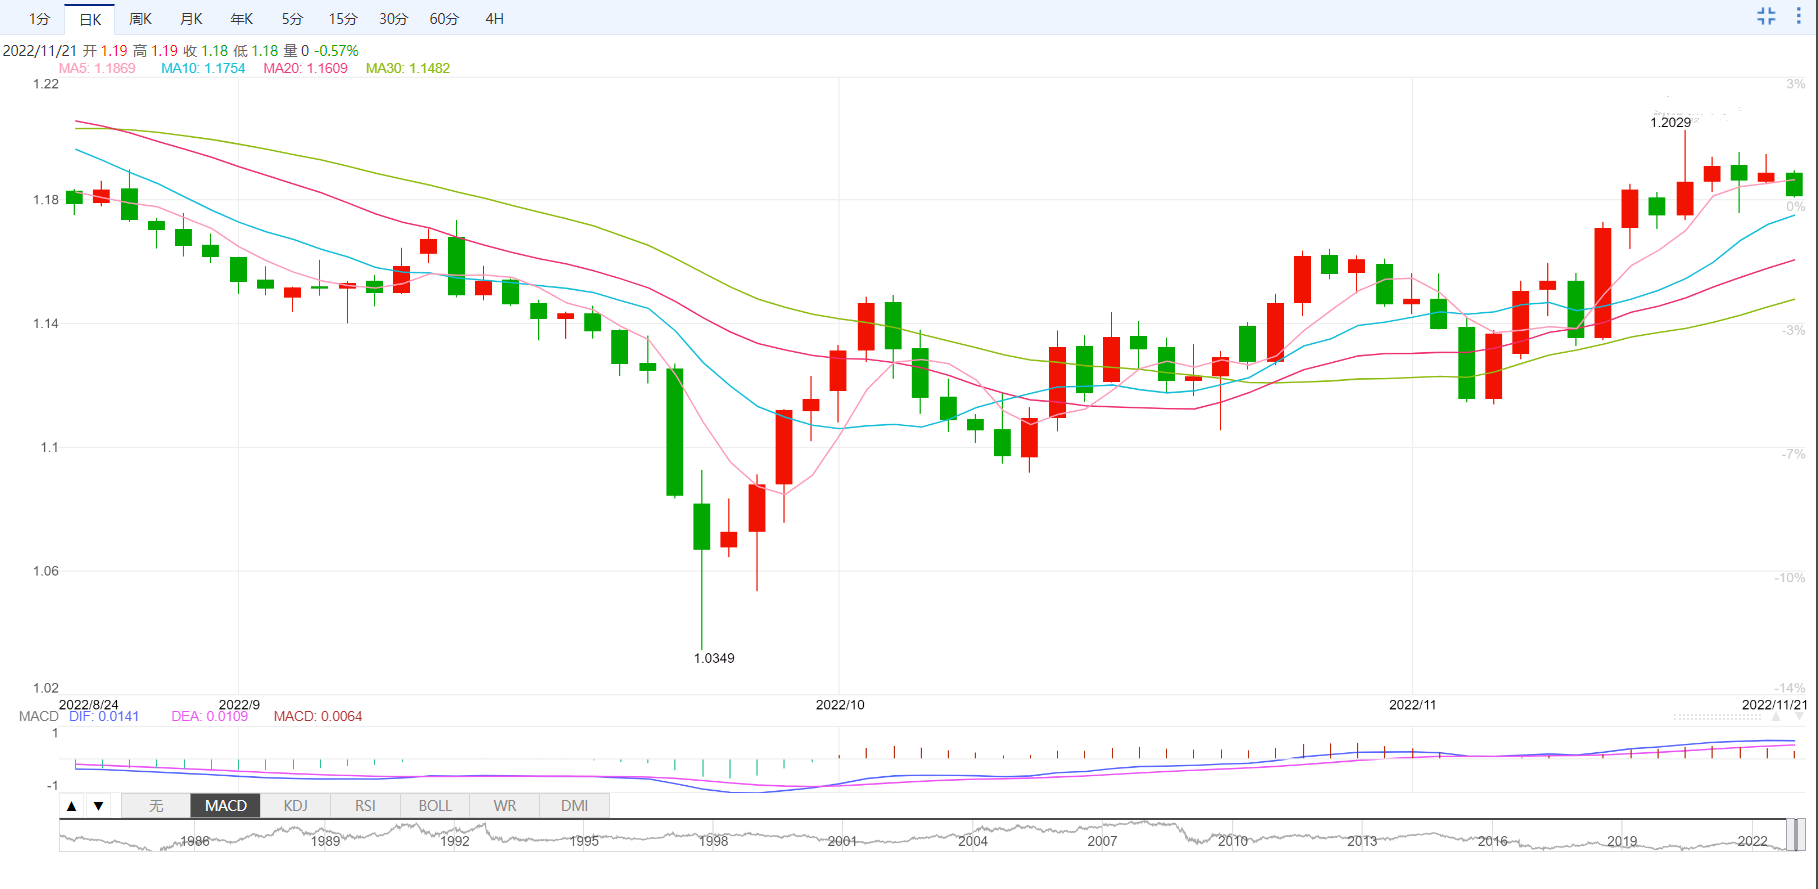Click the black up triangle beside indicator tabs
This screenshot has height=889, width=1818.
click(x=71, y=806)
